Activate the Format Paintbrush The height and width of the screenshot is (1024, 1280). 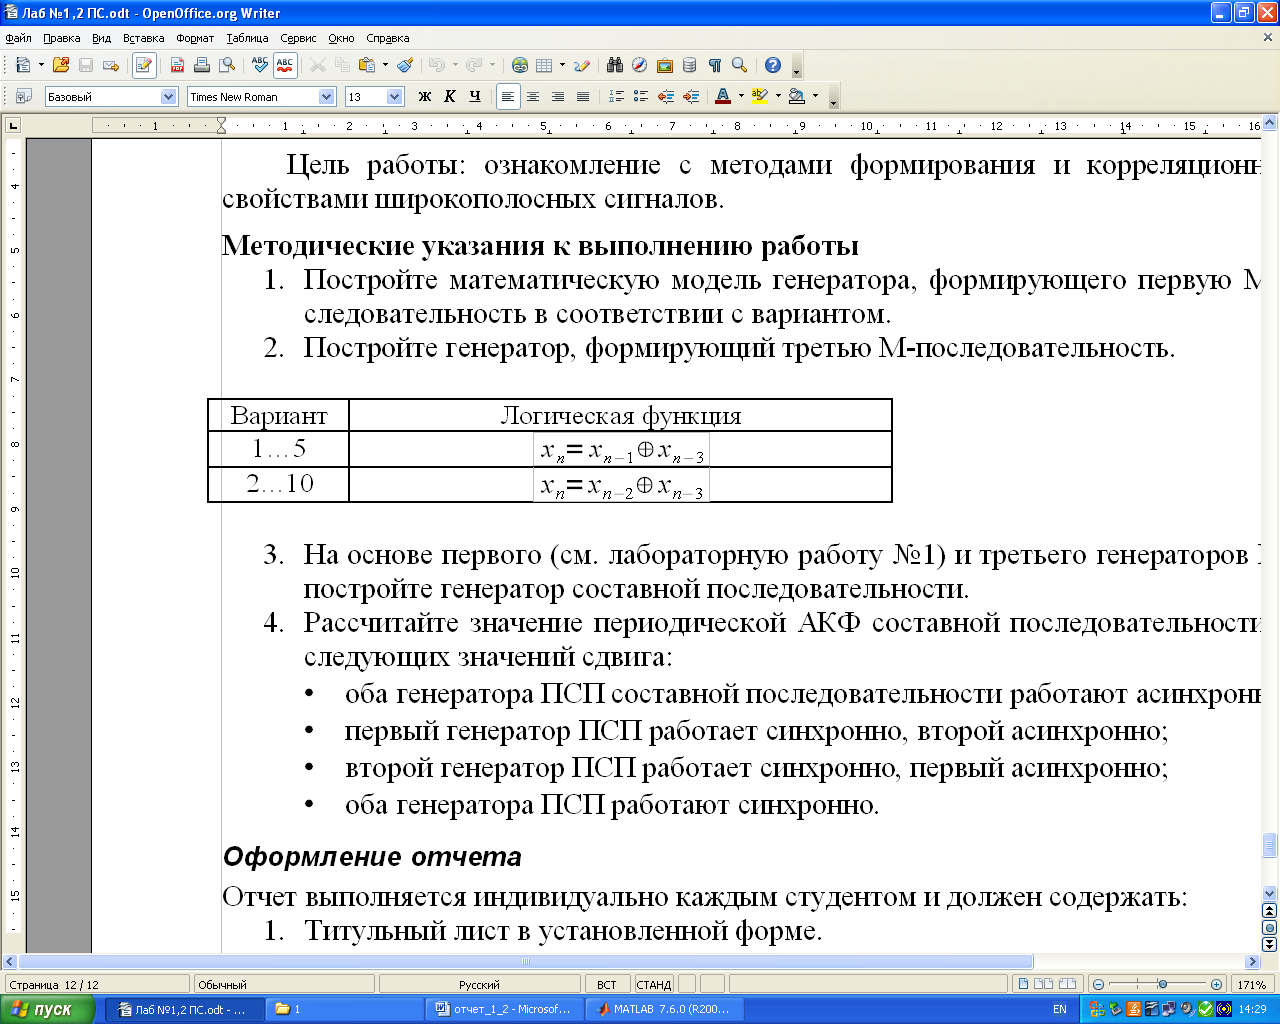pyautogui.click(x=405, y=65)
